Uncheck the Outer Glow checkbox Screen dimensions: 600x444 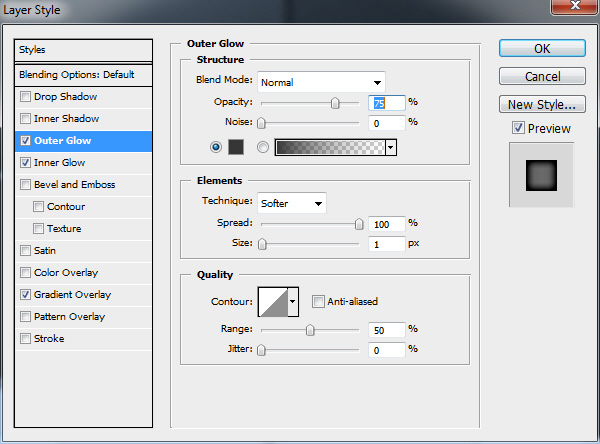(25, 140)
